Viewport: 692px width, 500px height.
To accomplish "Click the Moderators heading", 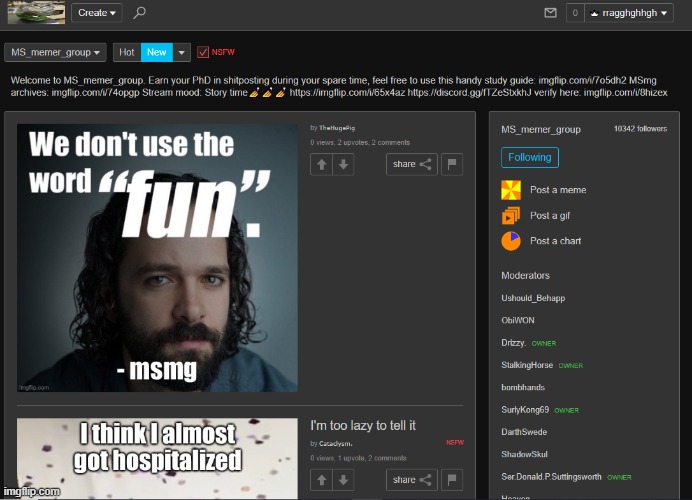I will (x=525, y=276).
